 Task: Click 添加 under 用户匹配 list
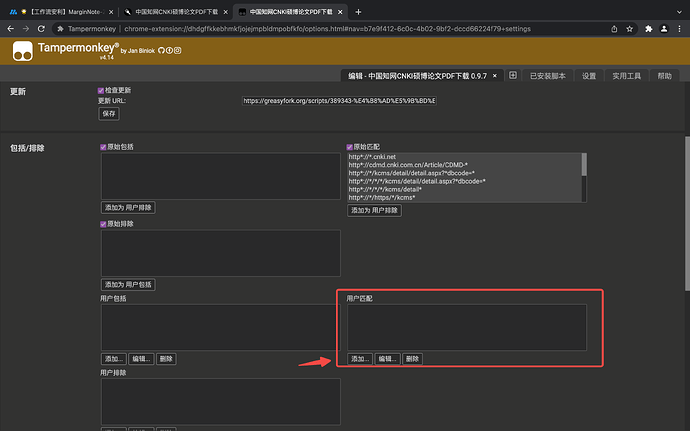coord(360,359)
